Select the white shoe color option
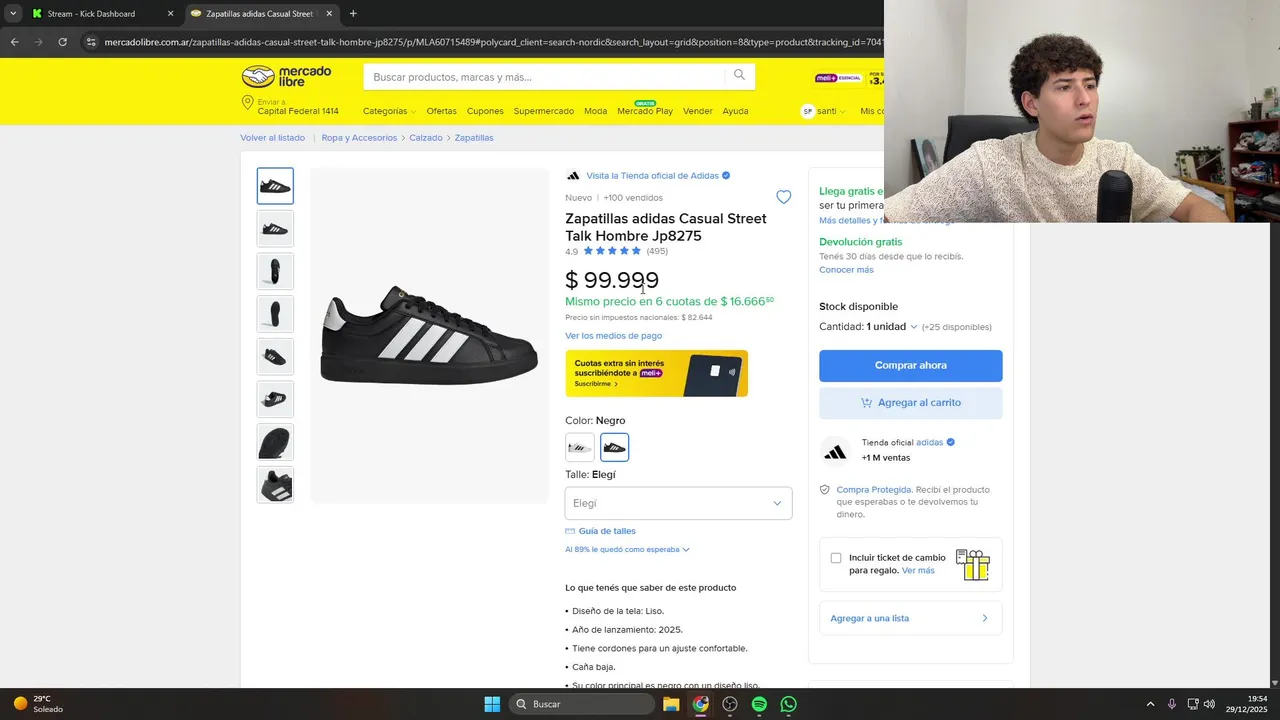 (579, 447)
